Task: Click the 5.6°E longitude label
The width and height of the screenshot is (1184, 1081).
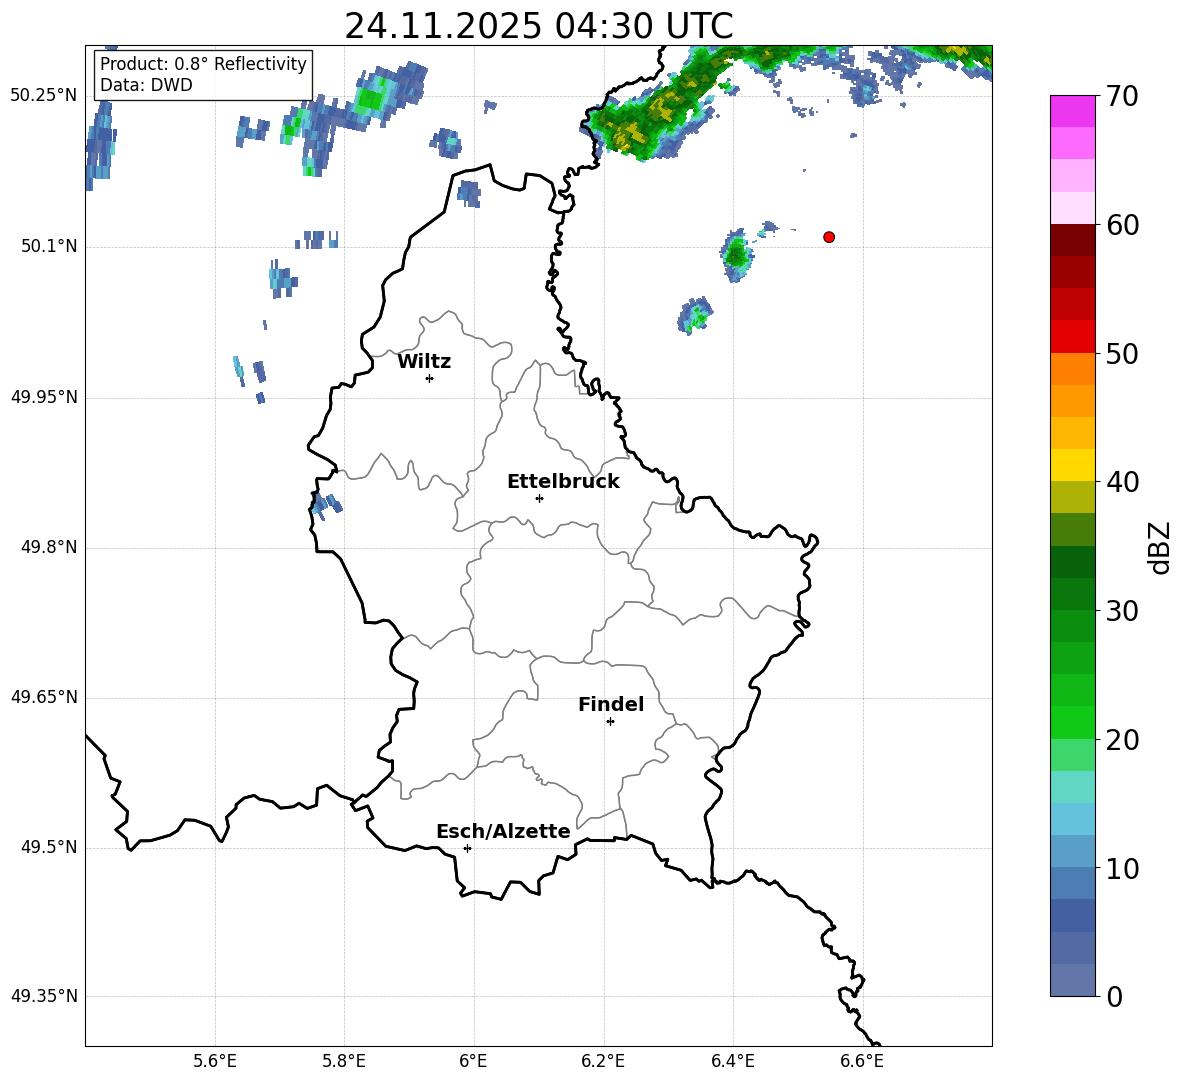Action: click(x=215, y=1061)
